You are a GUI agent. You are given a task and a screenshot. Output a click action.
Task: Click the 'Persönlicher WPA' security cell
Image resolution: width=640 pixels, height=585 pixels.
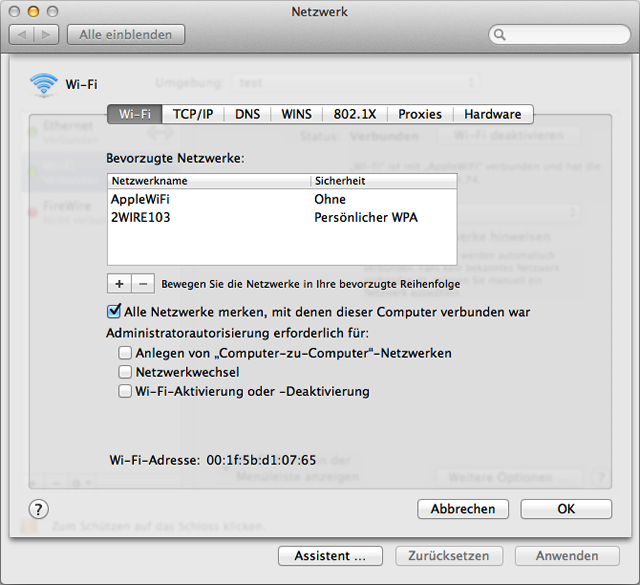366,217
